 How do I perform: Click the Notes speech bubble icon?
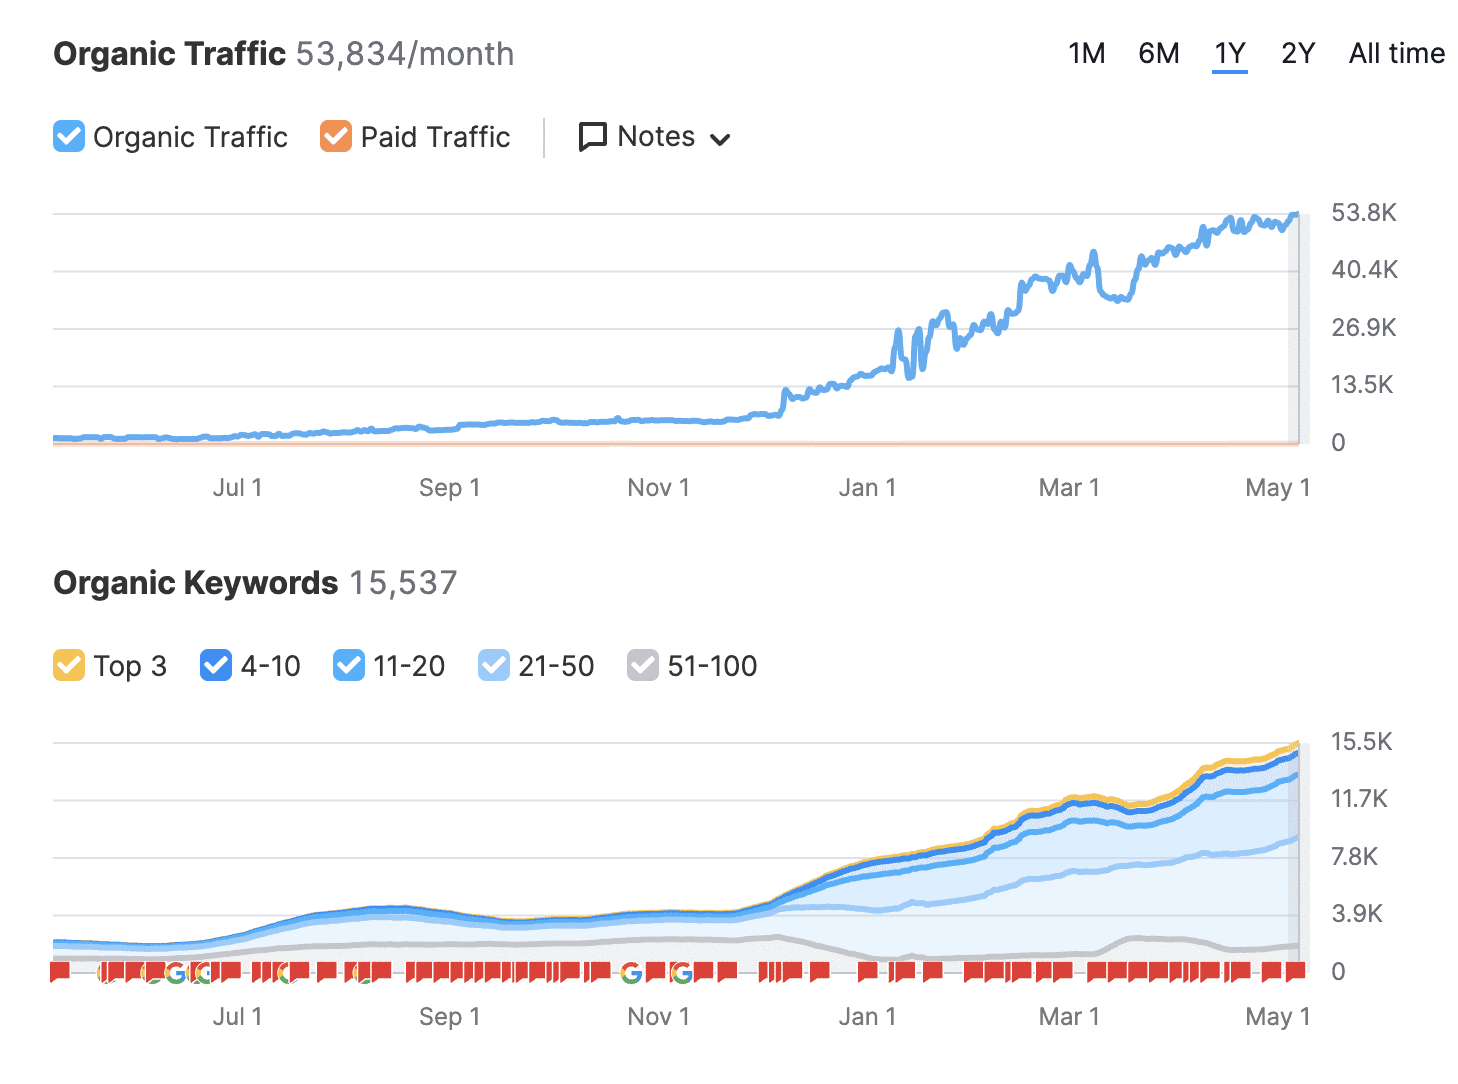592,137
